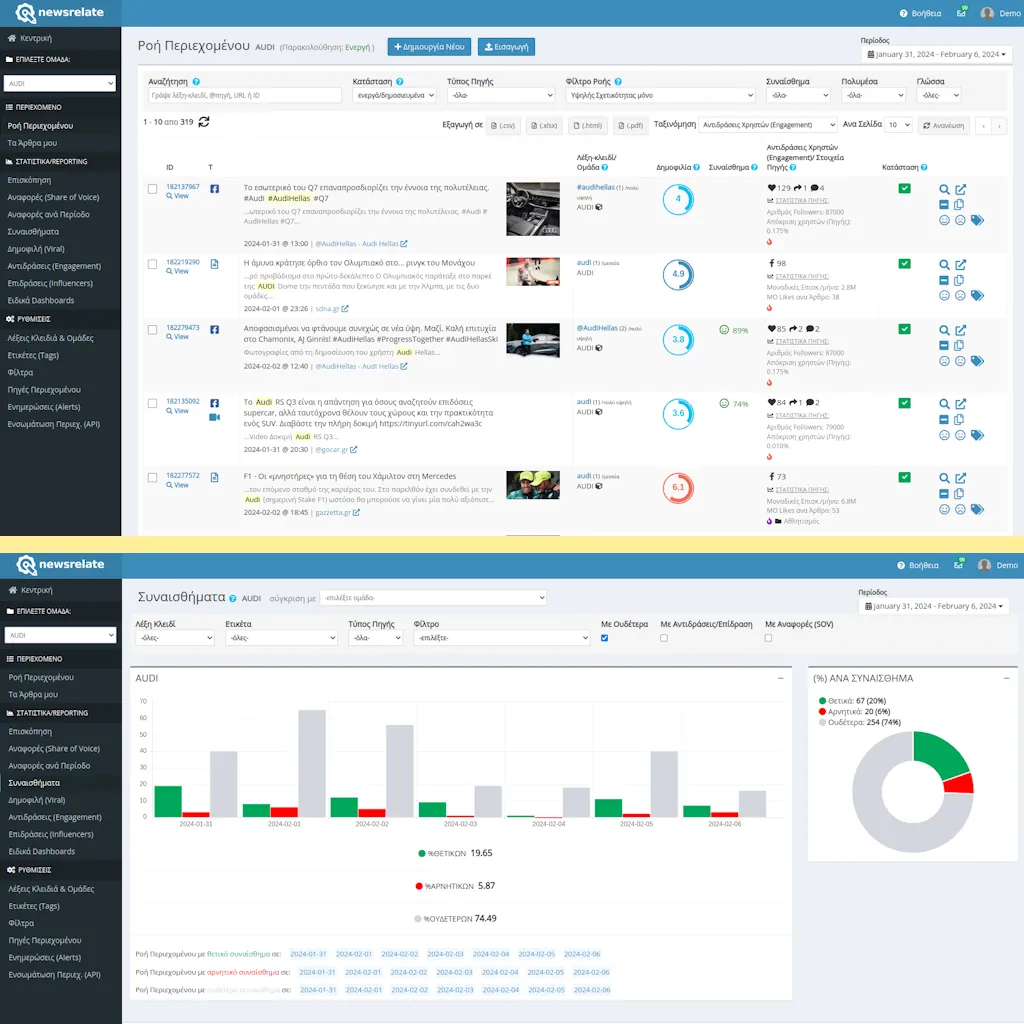Image resolution: width=1024 pixels, height=1024 pixels.
Task: Open 'Ενημερώσεις (Alerts)' in the Συναισθήματα page sidebar
Action: point(45,957)
